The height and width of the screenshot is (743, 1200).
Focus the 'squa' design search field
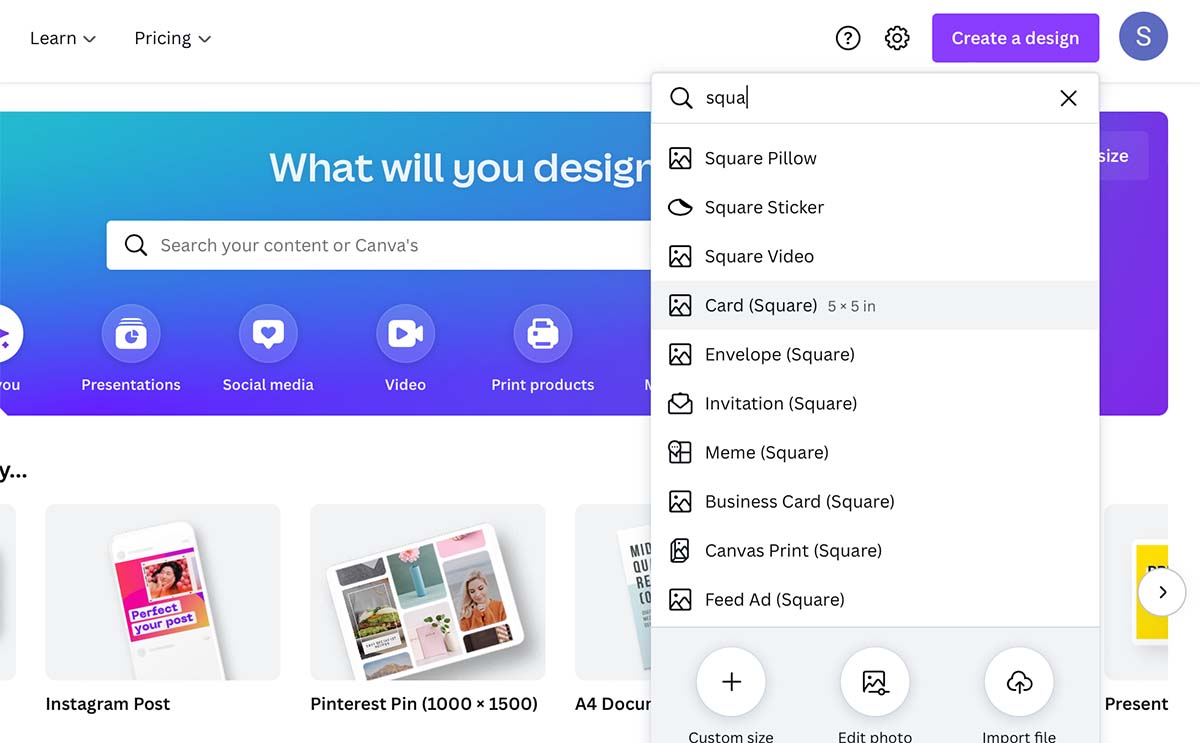point(875,98)
